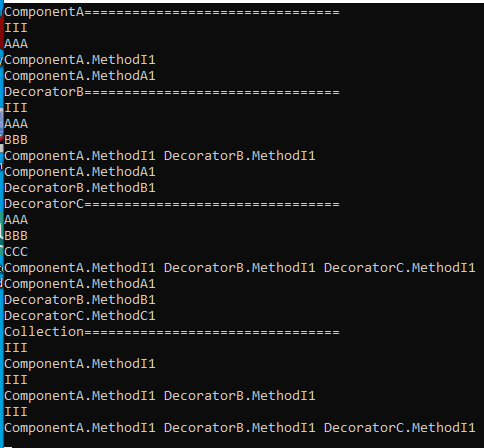Select DecoratorB.MethodB1 line in DecoratorC section

[80, 300]
